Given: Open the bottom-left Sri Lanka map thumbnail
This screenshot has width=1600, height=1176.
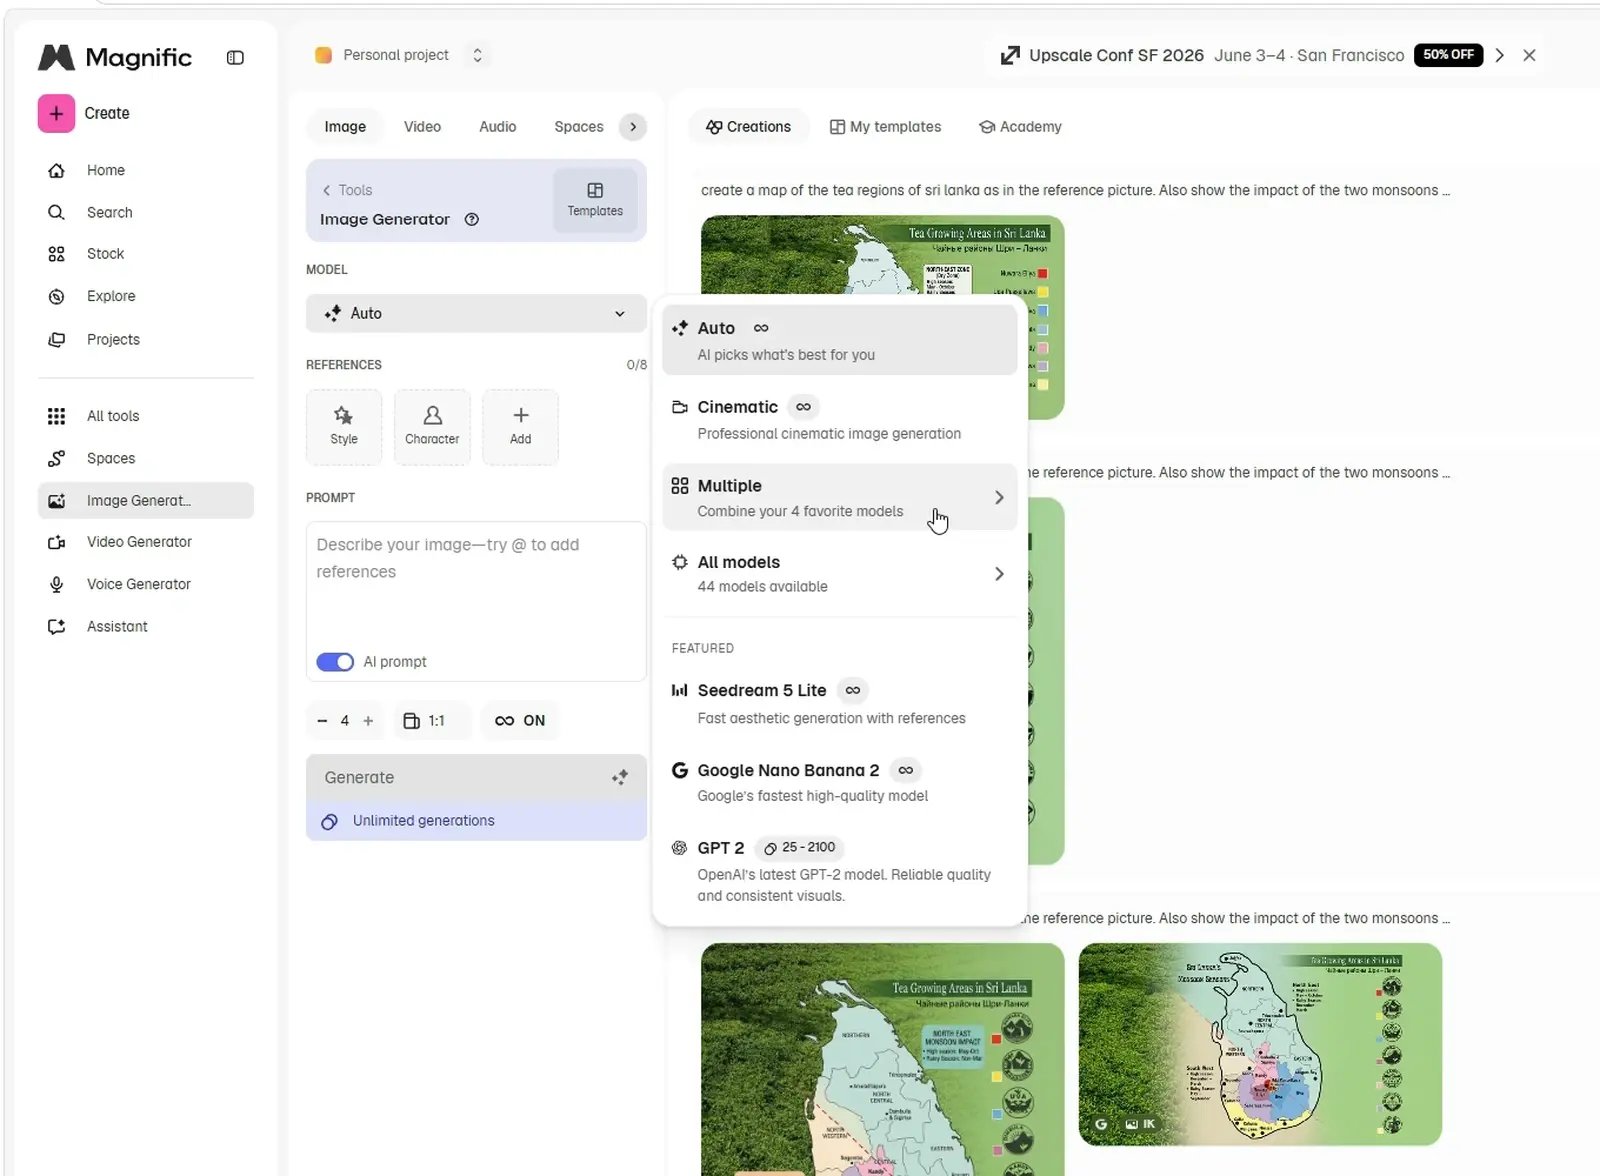Looking at the screenshot, I should [x=882, y=1059].
